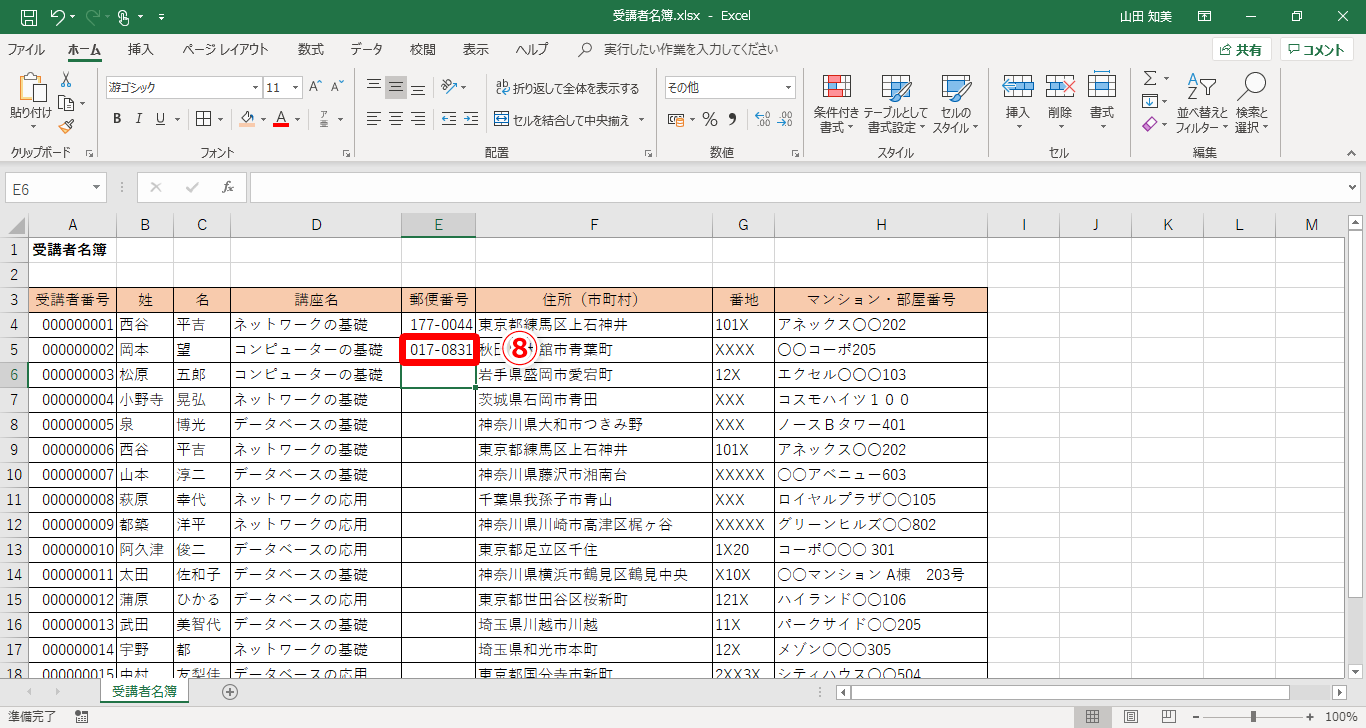Viewport: 1366px width, 728px height.
Task: Toggle center horizontal alignment
Action: pyautogui.click(x=396, y=119)
